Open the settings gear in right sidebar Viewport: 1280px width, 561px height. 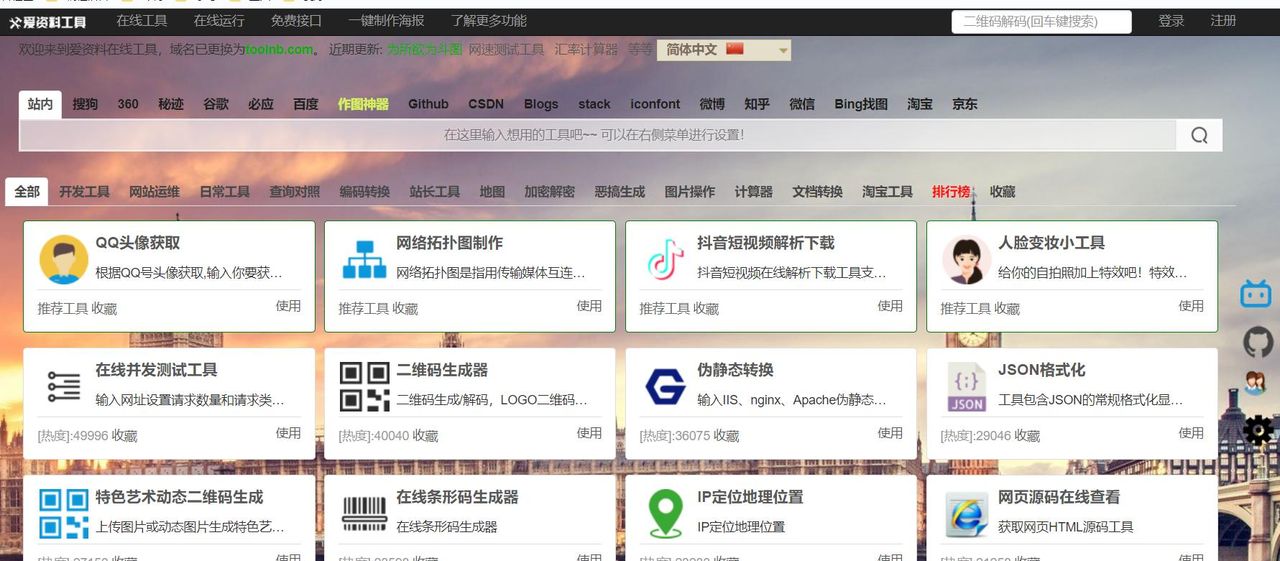(x=1258, y=430)
